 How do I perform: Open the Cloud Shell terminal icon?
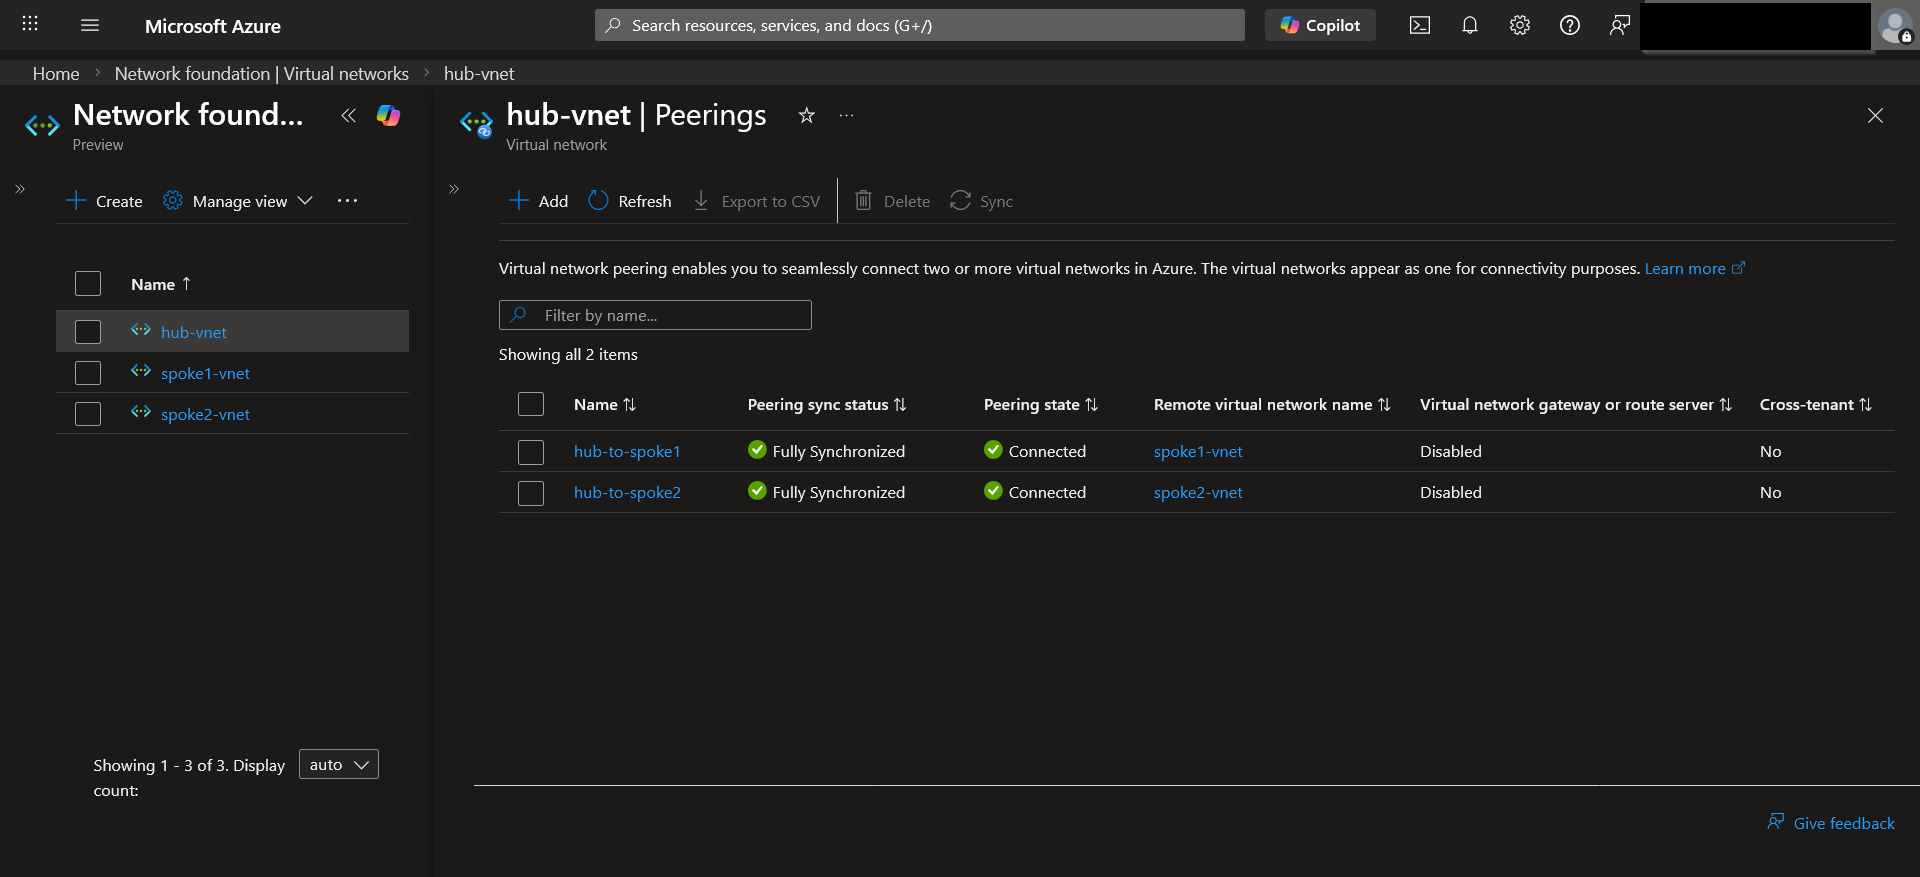click(x=1419, y=26)
